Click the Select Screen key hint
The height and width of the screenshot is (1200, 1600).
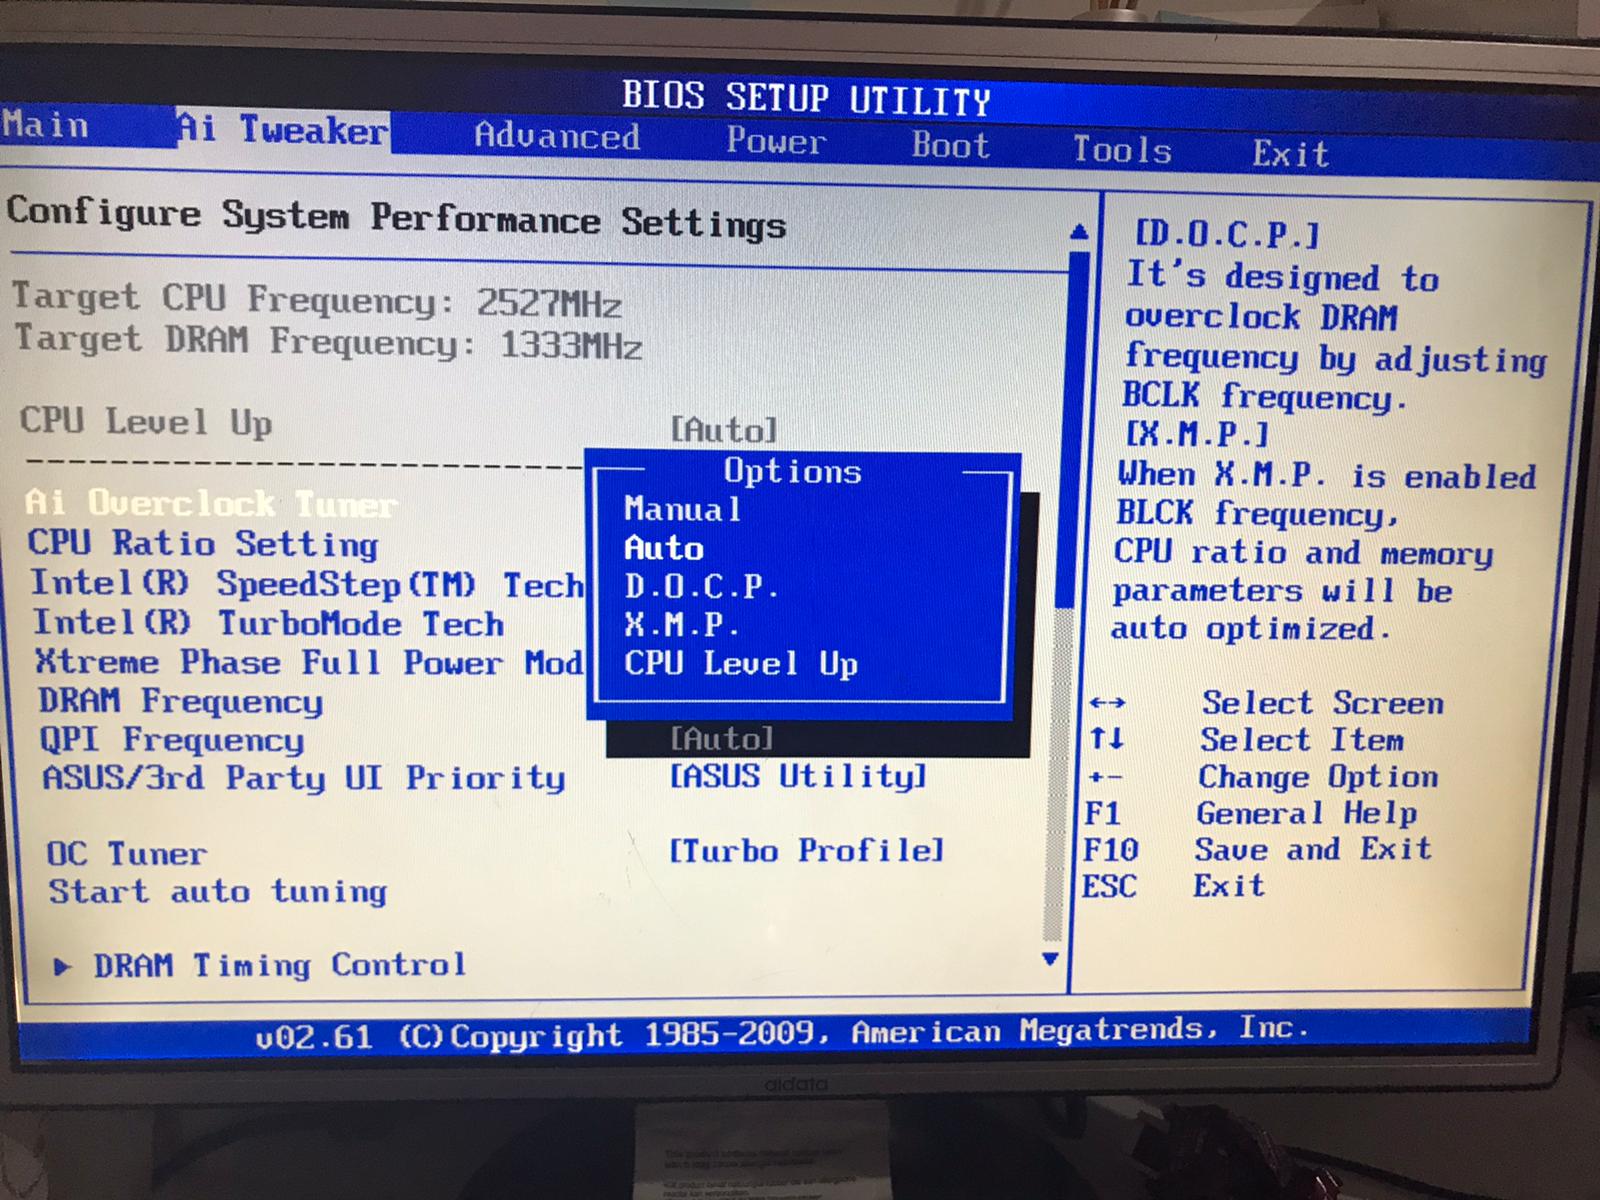click(1266, 703)
